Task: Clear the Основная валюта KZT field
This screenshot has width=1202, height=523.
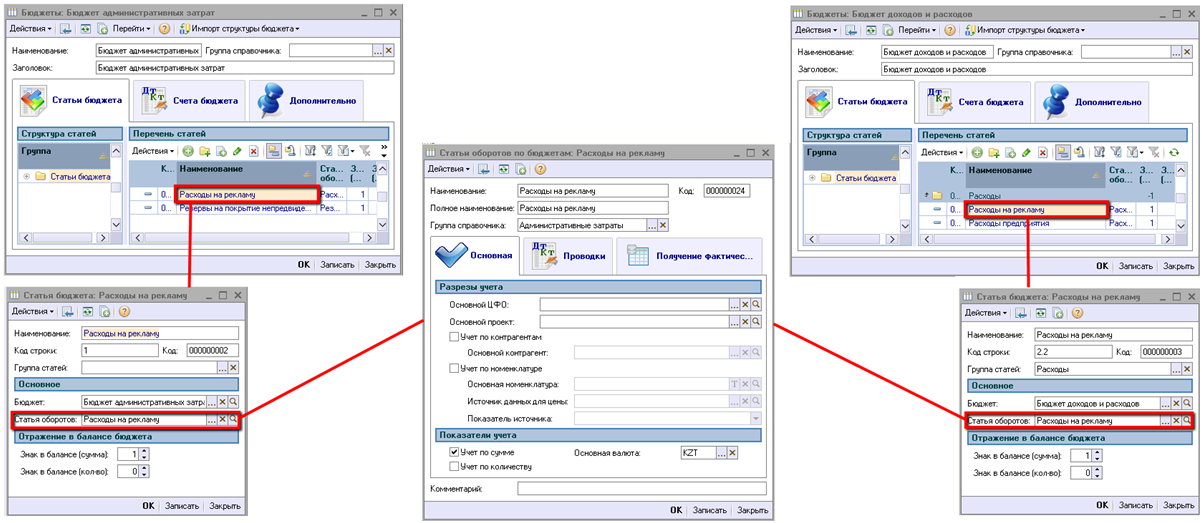Action: click(x=732, y=453)
